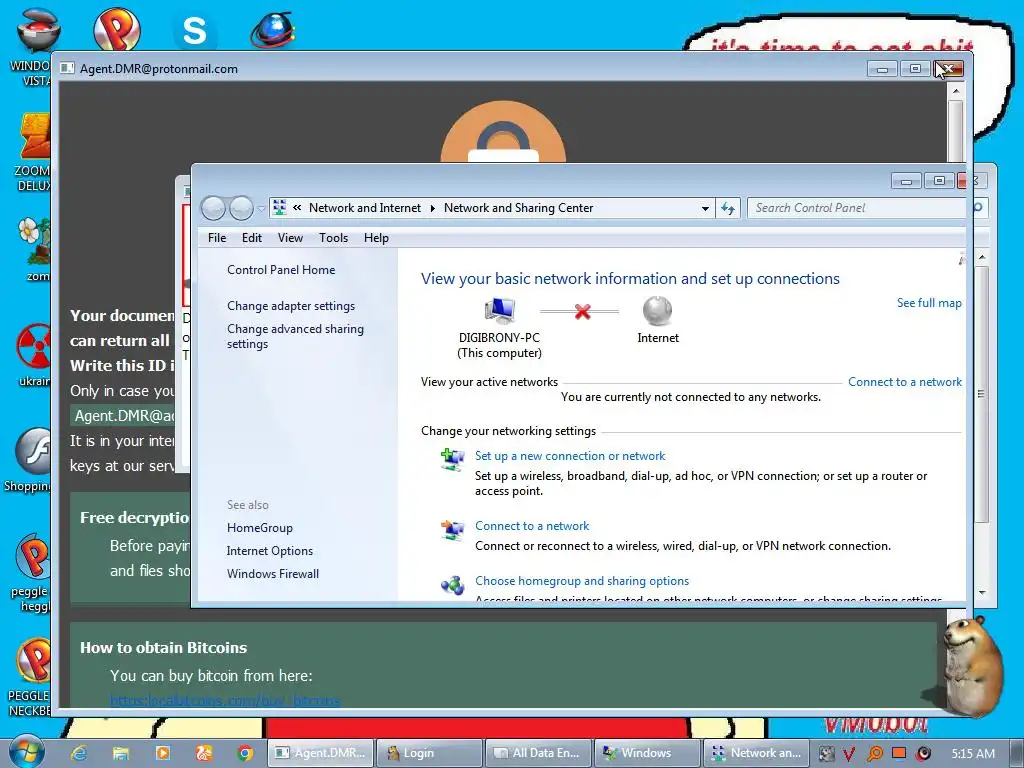
Task: Click the Connect to a network list icon
Action: click(x=452, y=530)
